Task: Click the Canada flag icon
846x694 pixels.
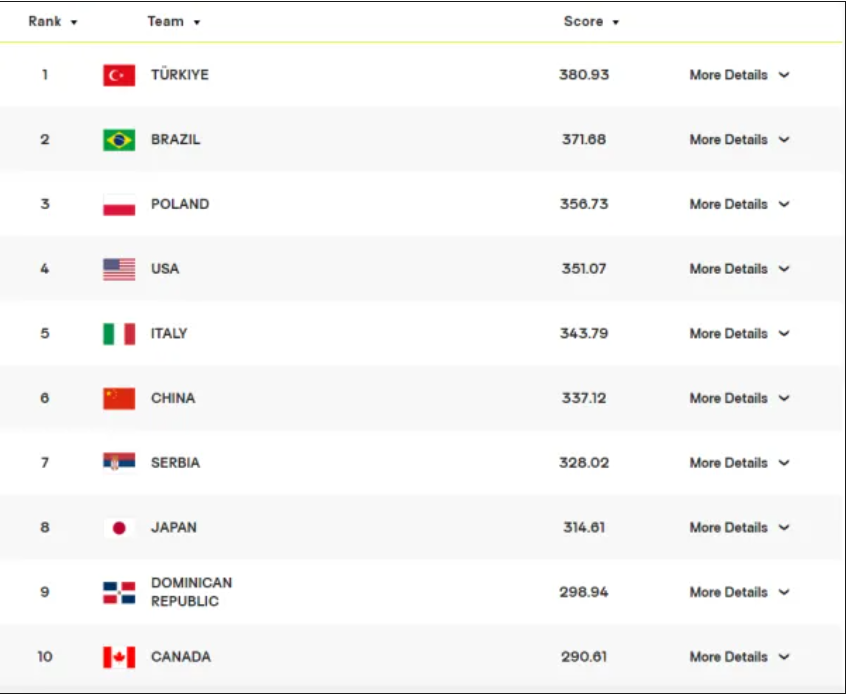Action: point(119,657)
